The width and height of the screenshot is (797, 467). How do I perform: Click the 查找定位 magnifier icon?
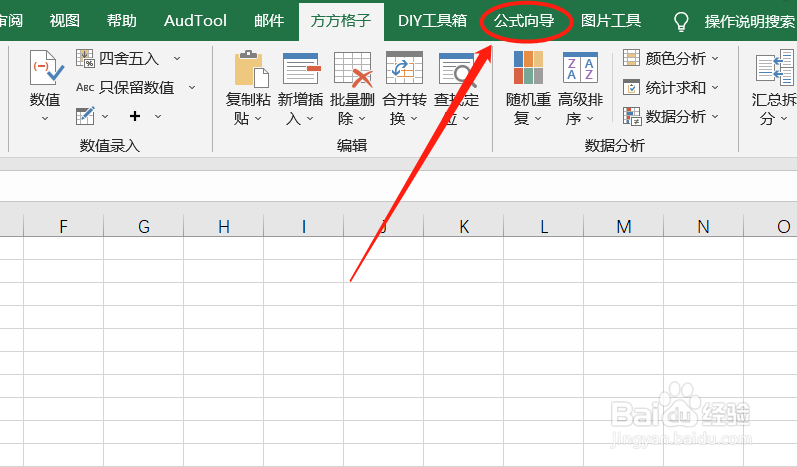[x=457, y=69]
